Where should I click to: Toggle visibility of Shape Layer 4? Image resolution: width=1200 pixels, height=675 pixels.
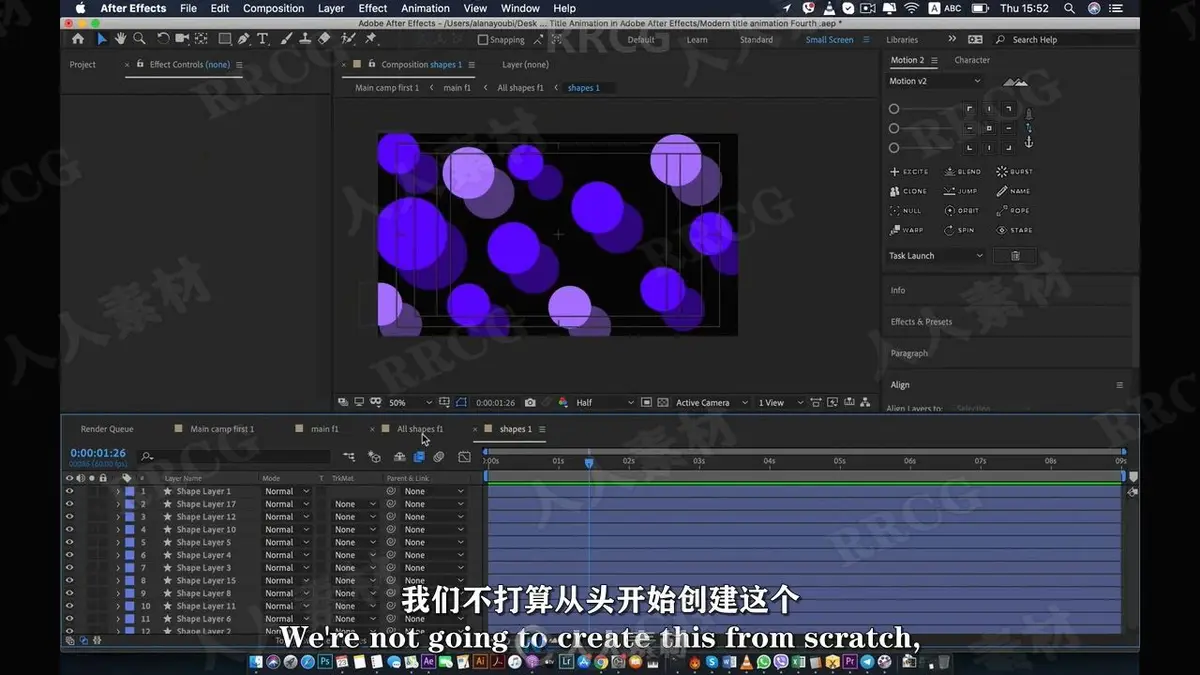pos(69,555)
